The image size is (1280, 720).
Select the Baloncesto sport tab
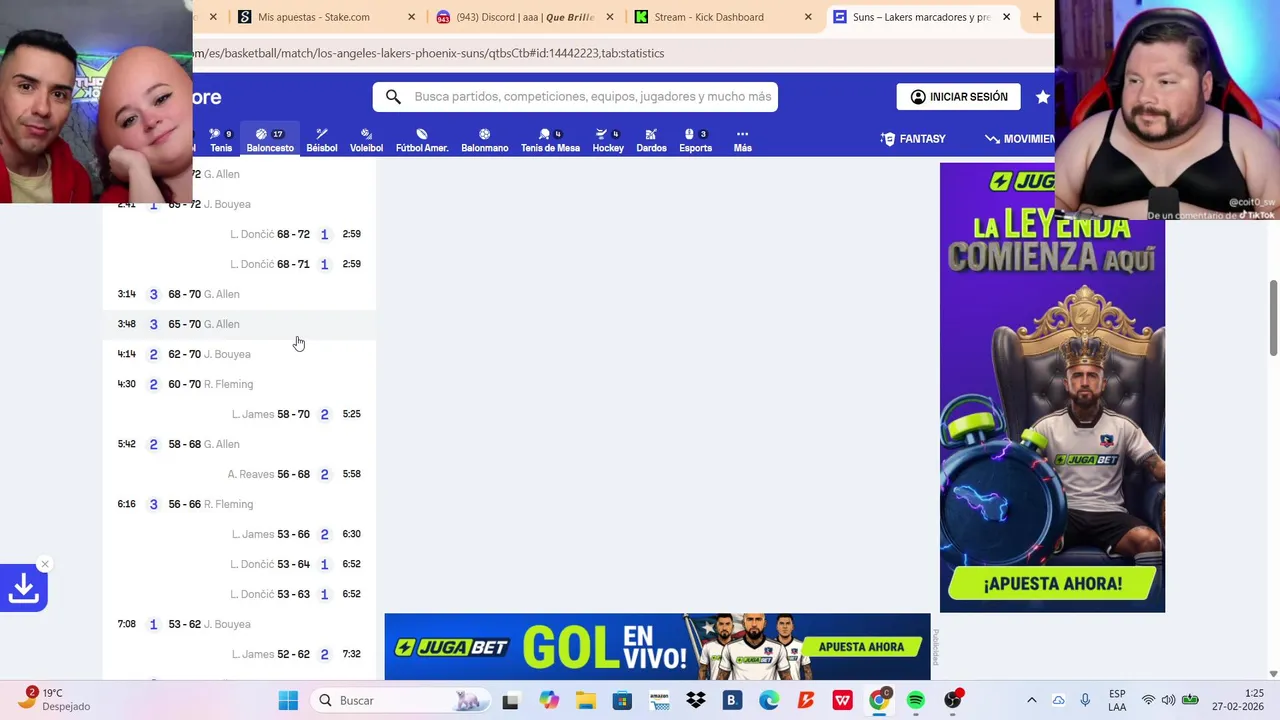click(x=270, y=140)
